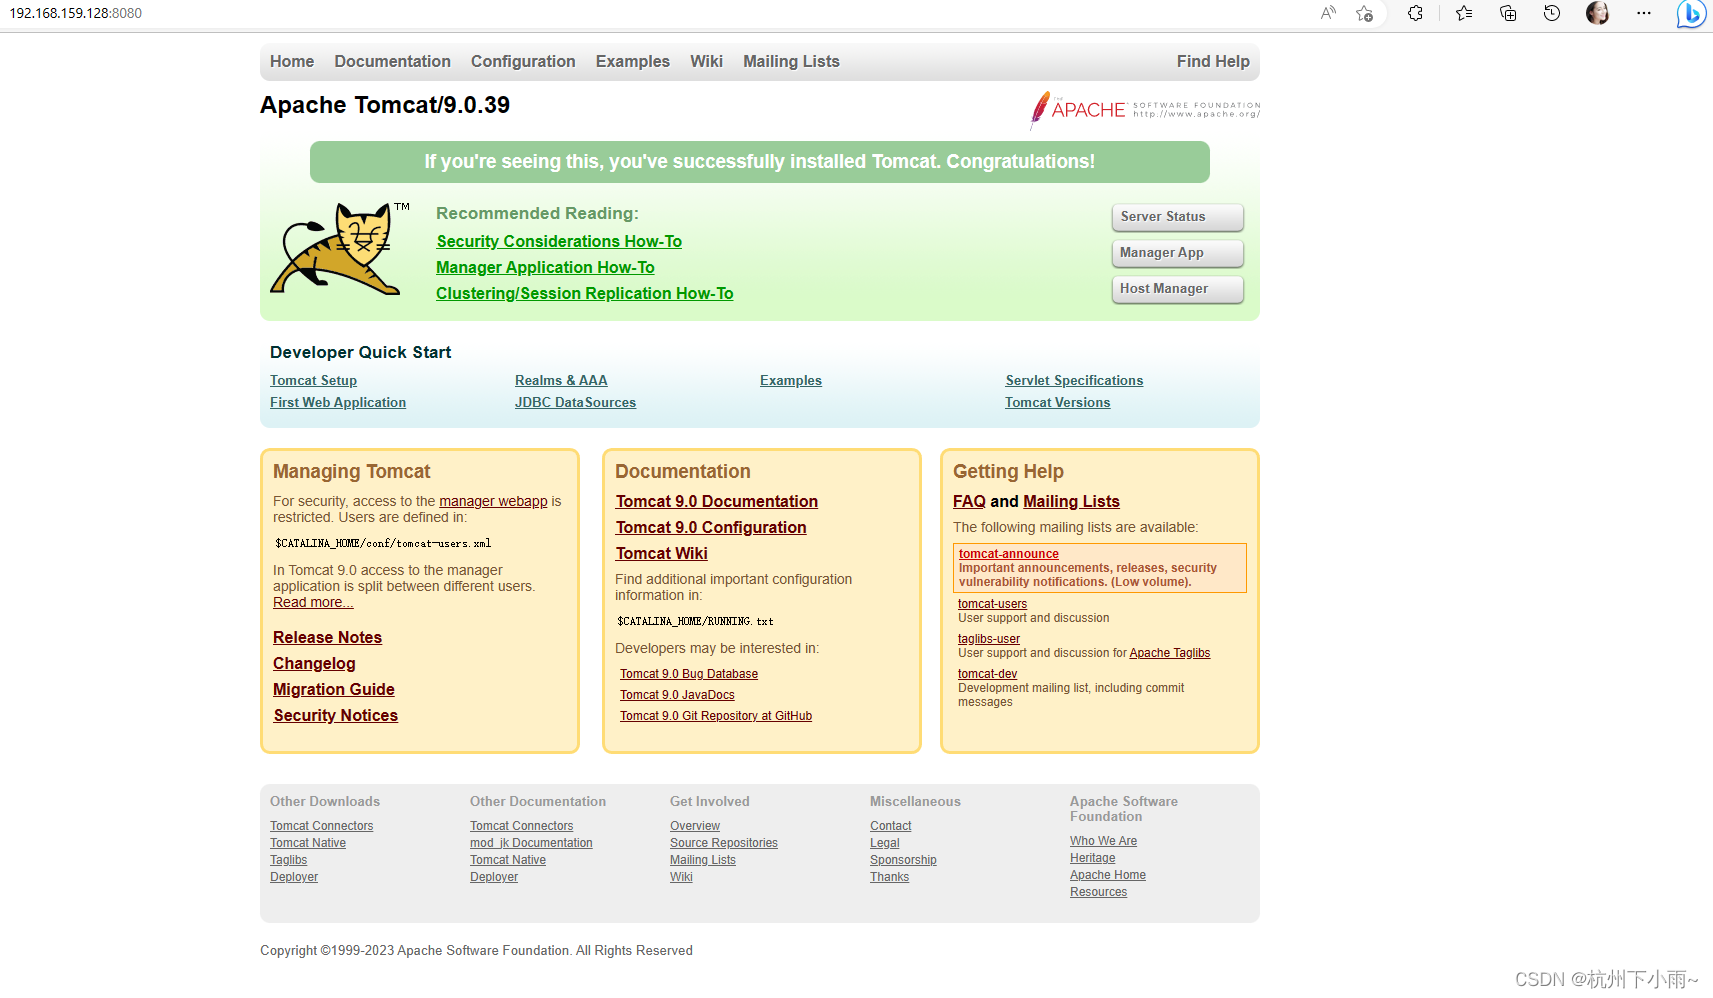
Task: Open the Apache Home link
Action: [x=1108, y=875]
